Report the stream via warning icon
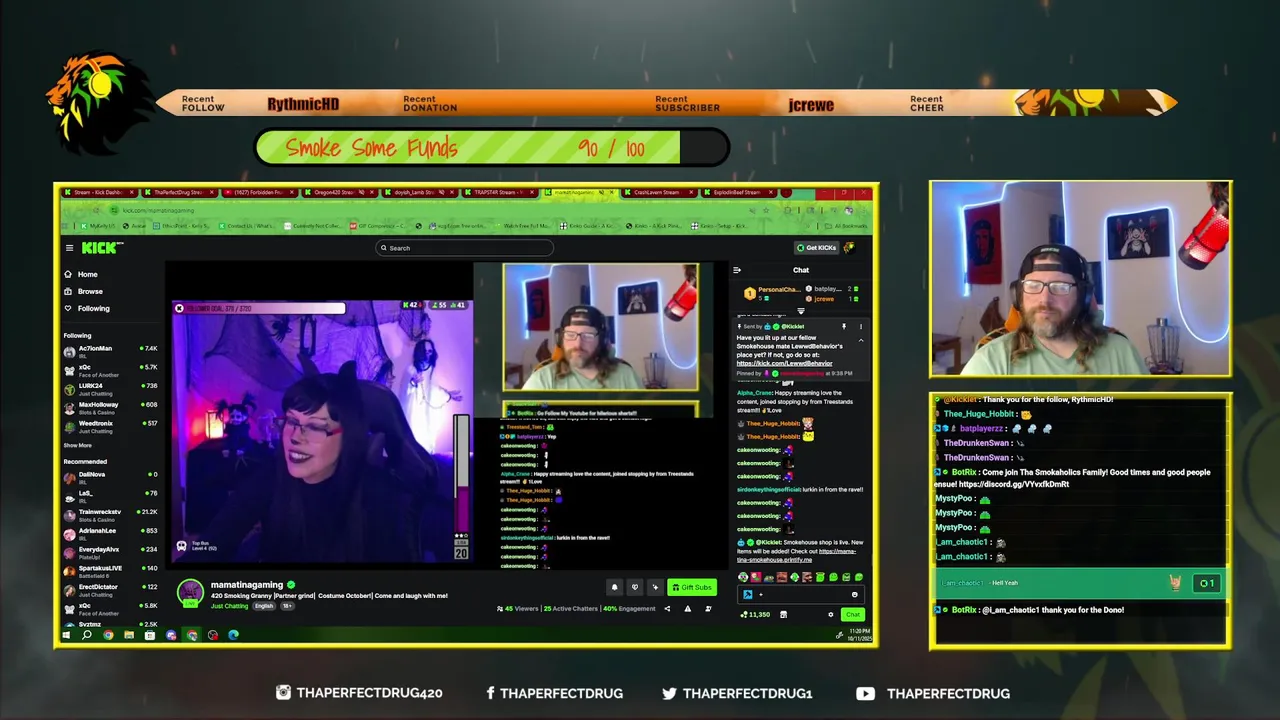 pos(687,609)
